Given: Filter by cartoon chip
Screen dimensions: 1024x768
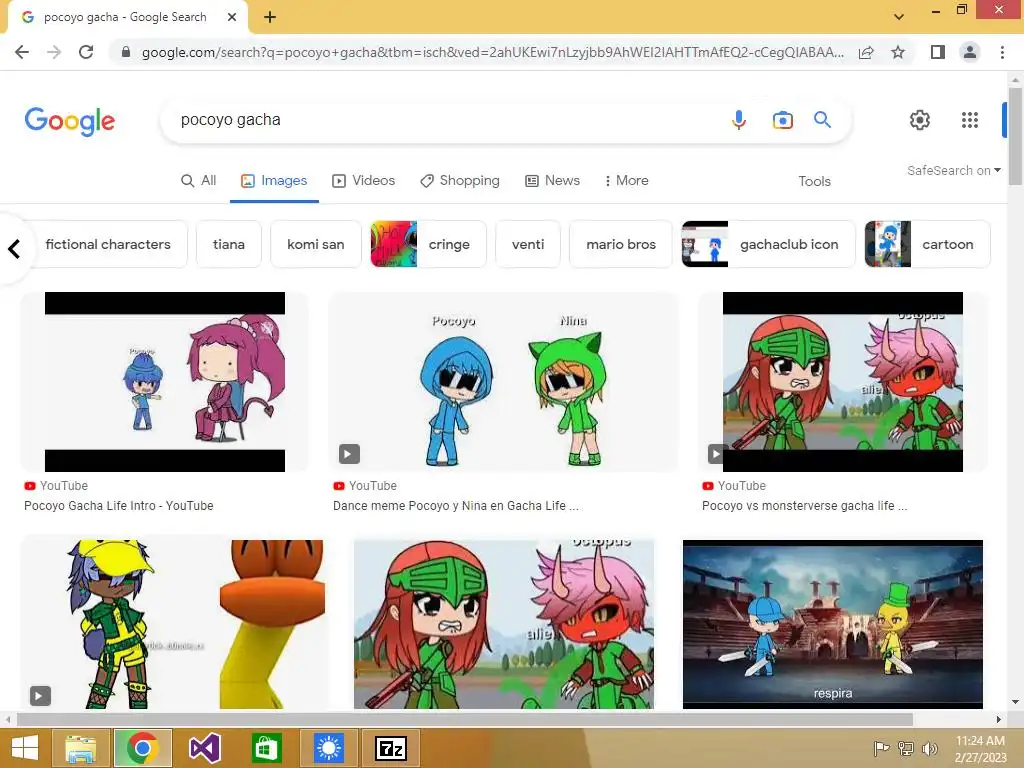Looking at the screenshot, I should (927, 244).
